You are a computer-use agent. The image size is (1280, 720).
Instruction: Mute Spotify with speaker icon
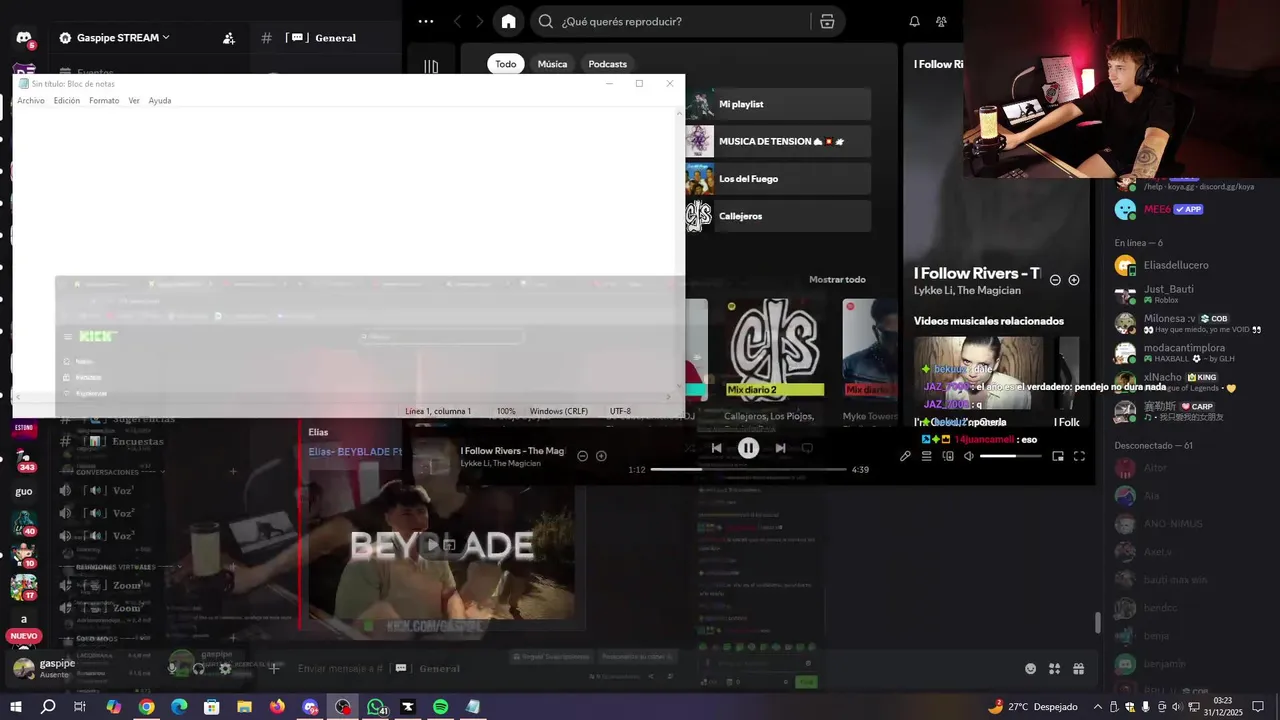point(968,456)
